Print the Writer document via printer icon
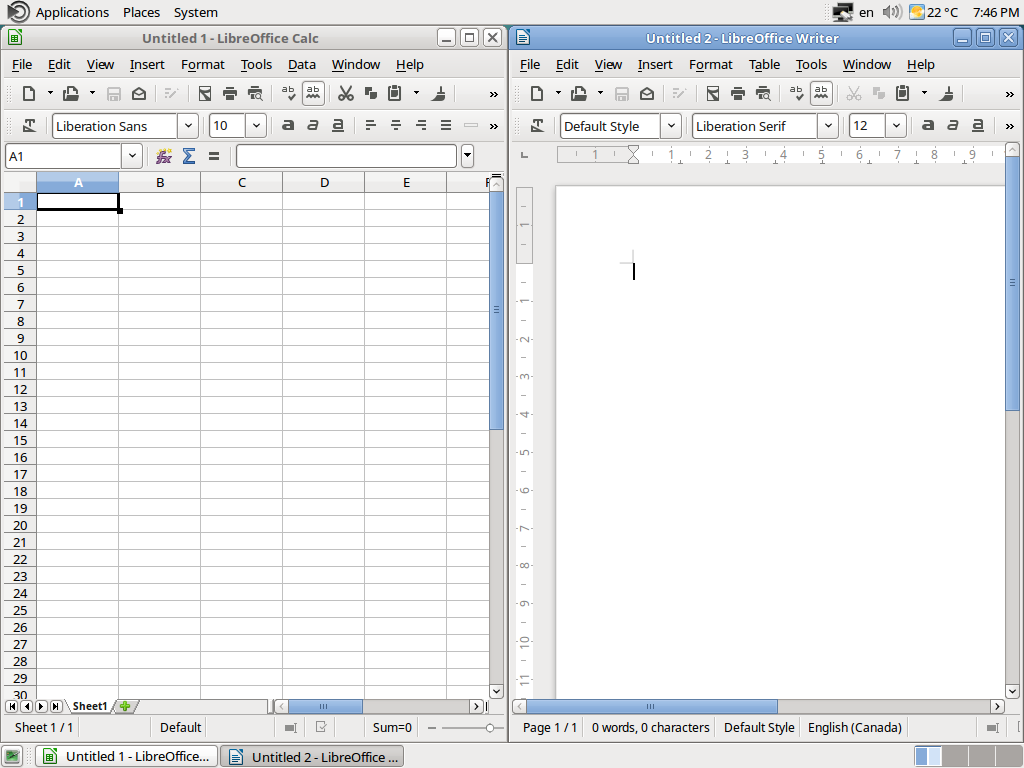 [738, 93]
